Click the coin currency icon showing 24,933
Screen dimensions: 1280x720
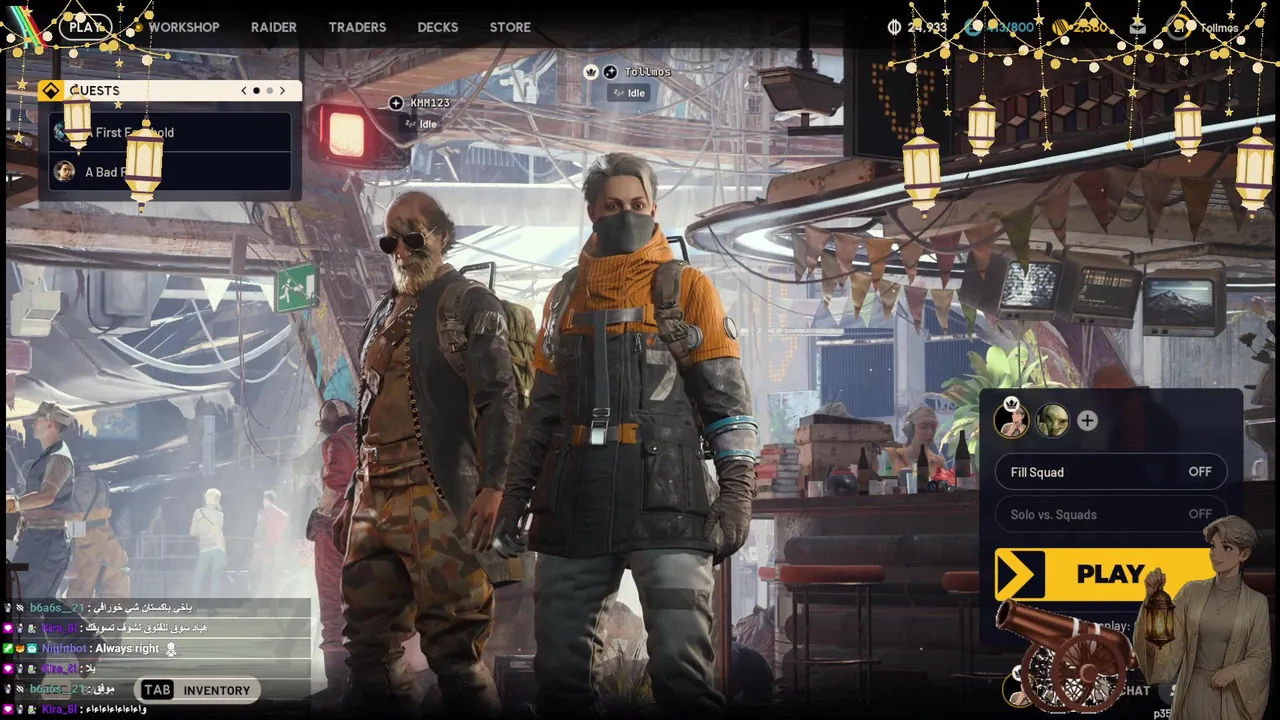click(x=894, y=27)
